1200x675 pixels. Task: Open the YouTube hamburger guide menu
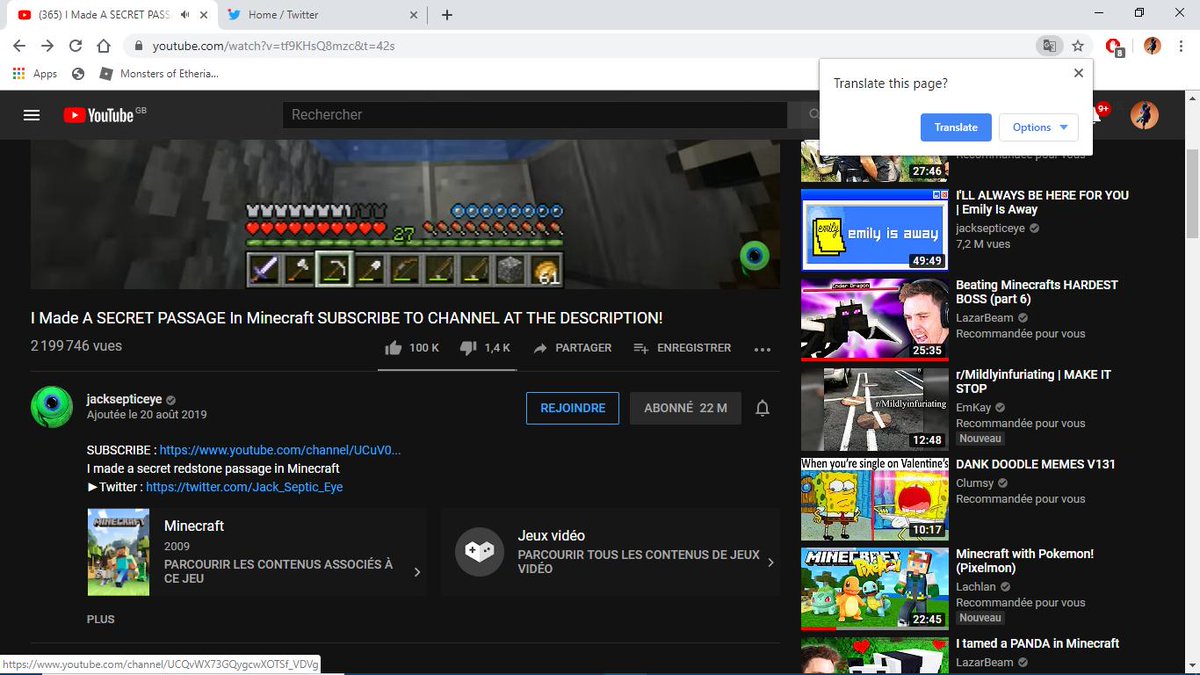click(32, 115)
